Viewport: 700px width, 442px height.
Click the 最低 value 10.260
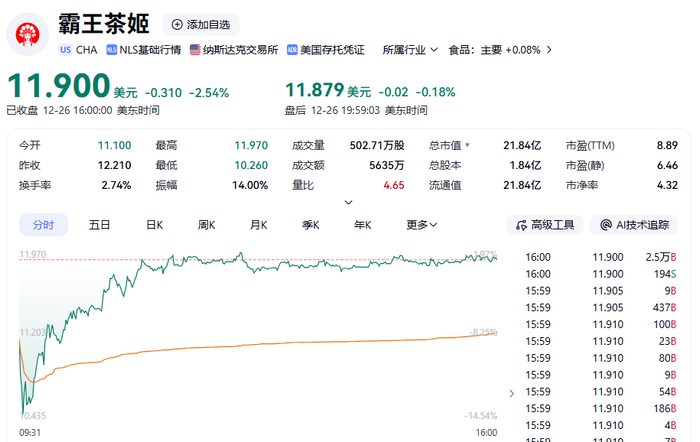[251, 166]
